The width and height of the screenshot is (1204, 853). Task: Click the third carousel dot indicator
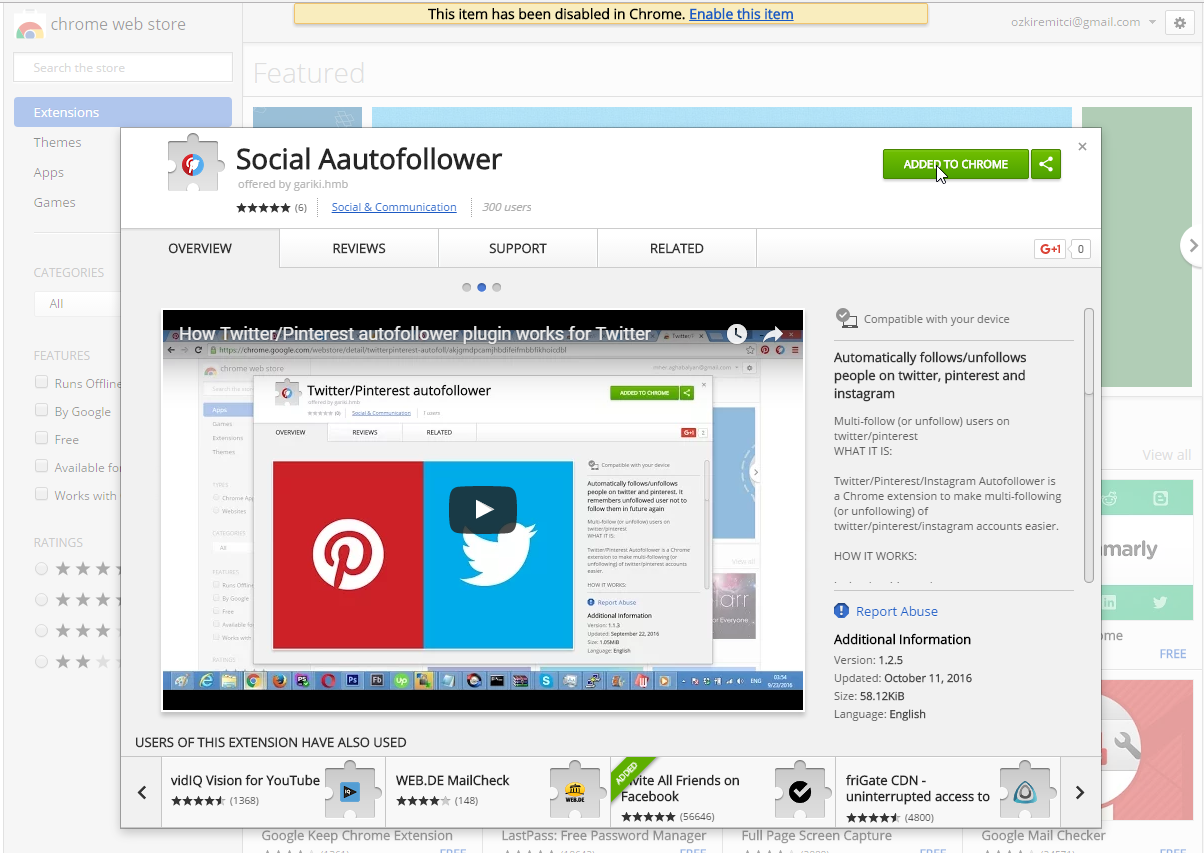[x=497, y=287]
